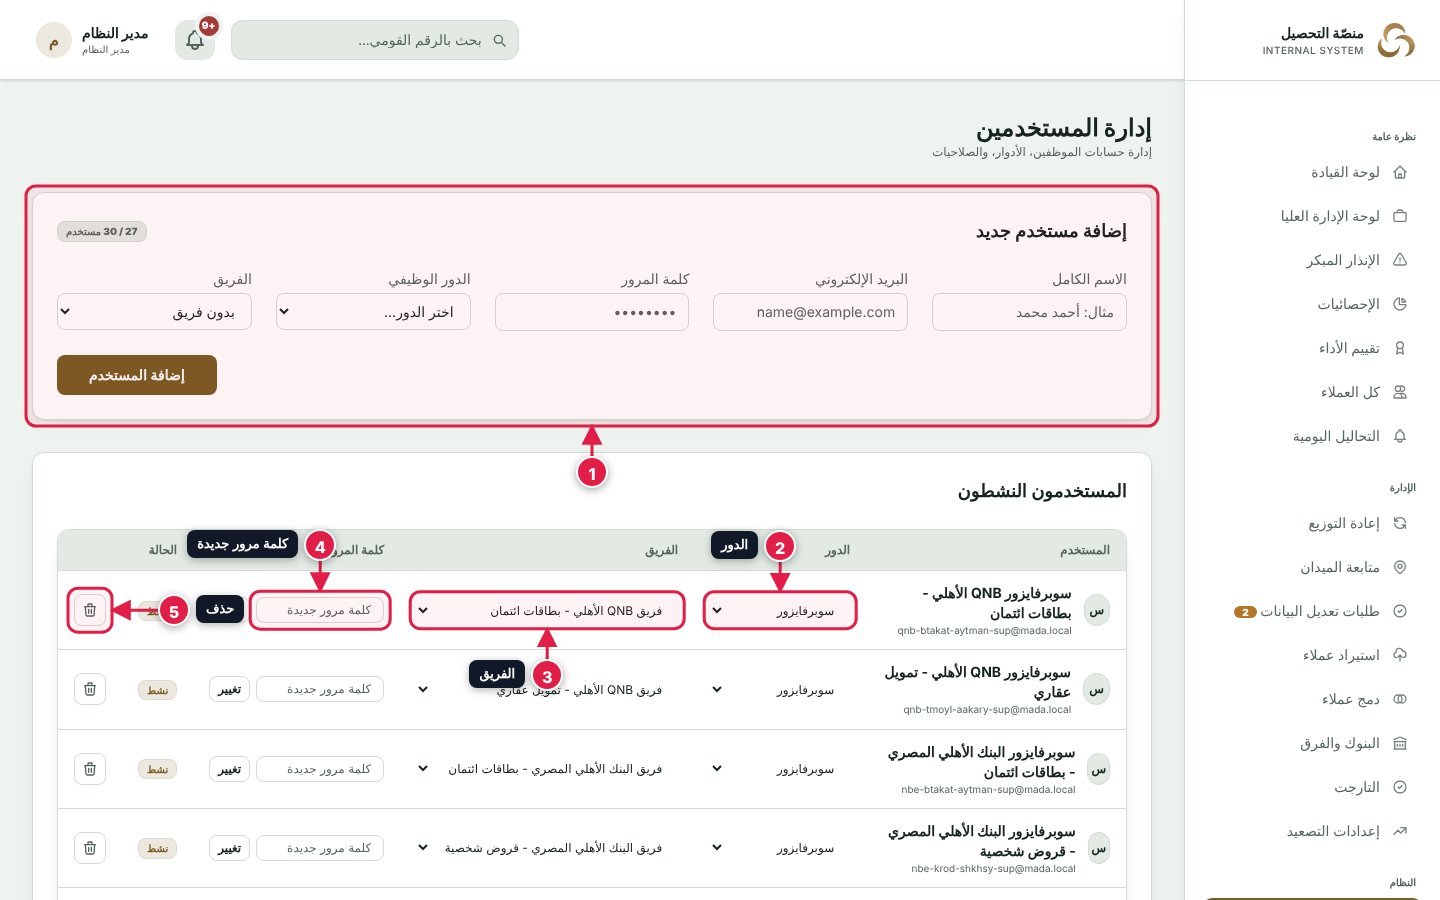Click the كل العملاء people icon
Screen dimensions: 1440x900
[x=1400, y=392]
